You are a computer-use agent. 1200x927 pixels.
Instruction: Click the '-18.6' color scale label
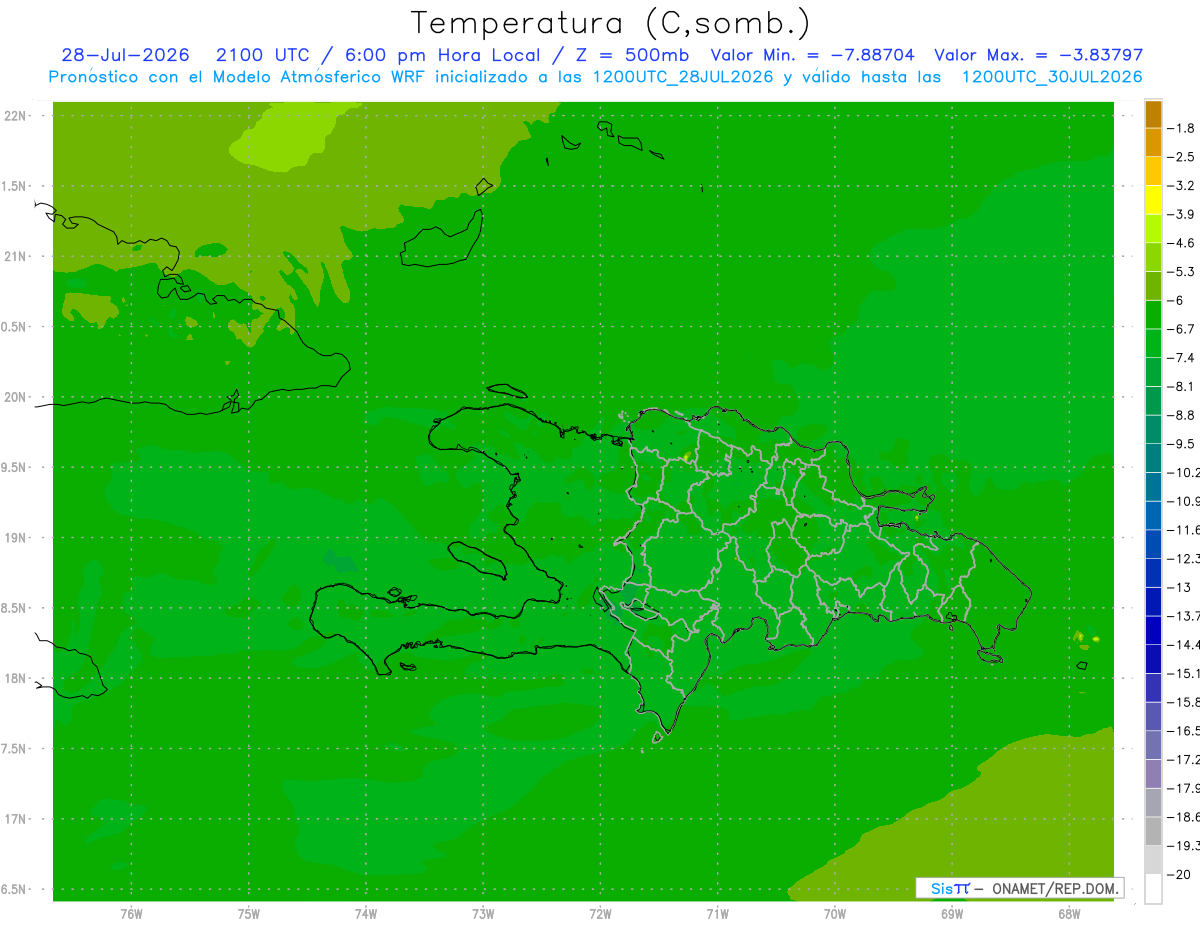point(1185,816)
